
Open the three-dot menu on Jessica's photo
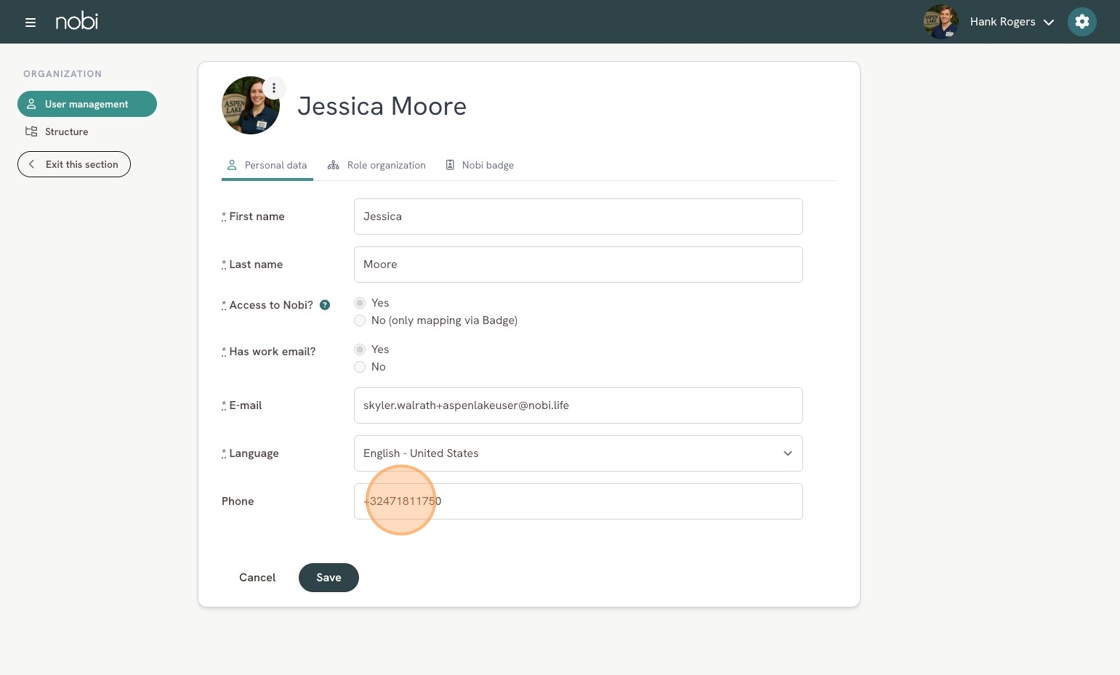[x=274, y=88]
